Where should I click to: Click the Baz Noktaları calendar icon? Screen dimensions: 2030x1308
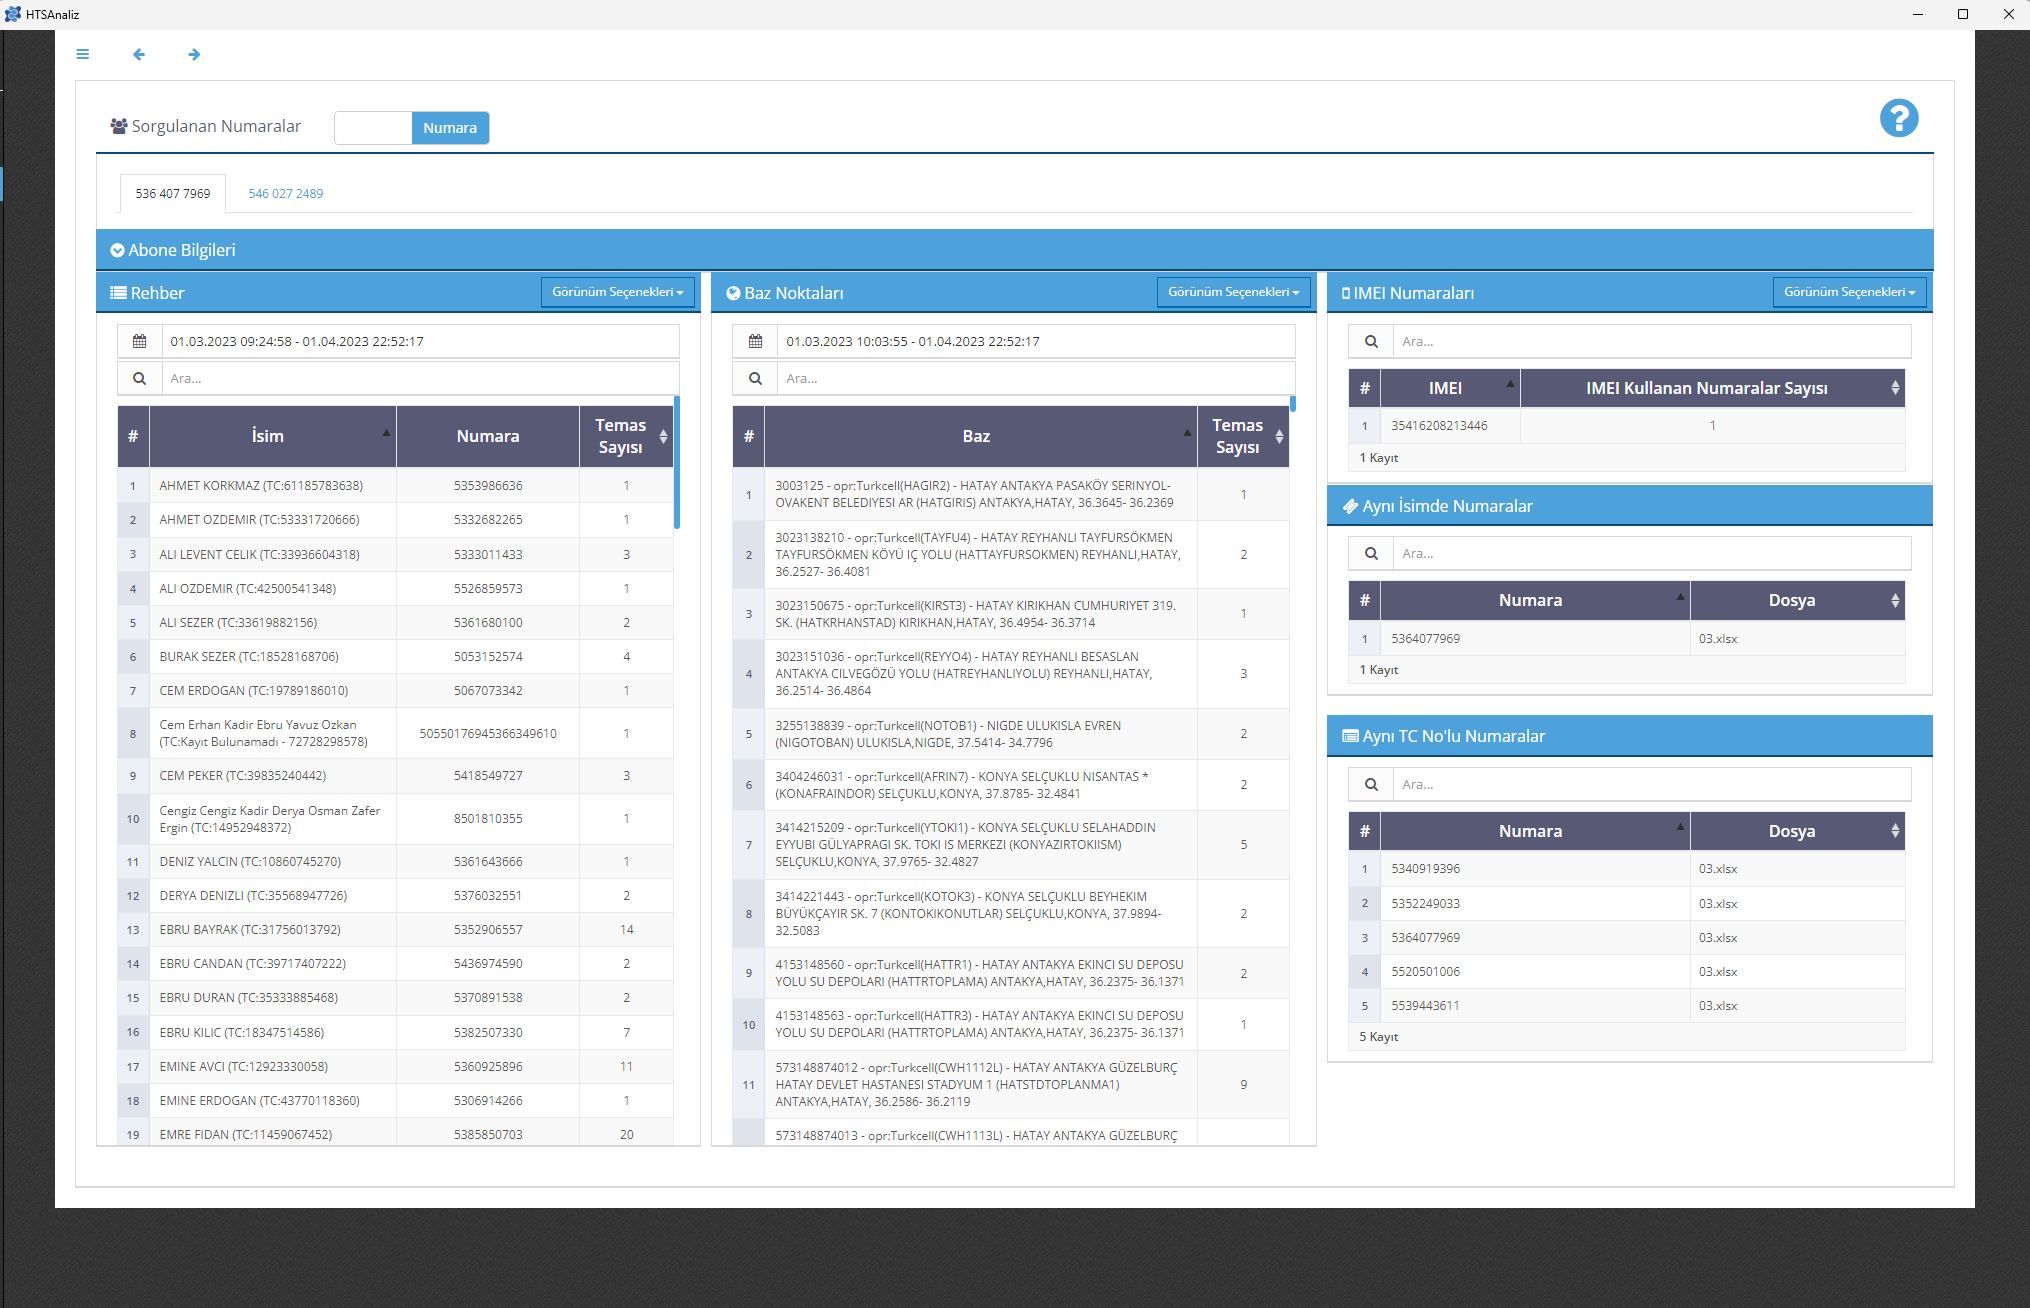click(756, 341)
